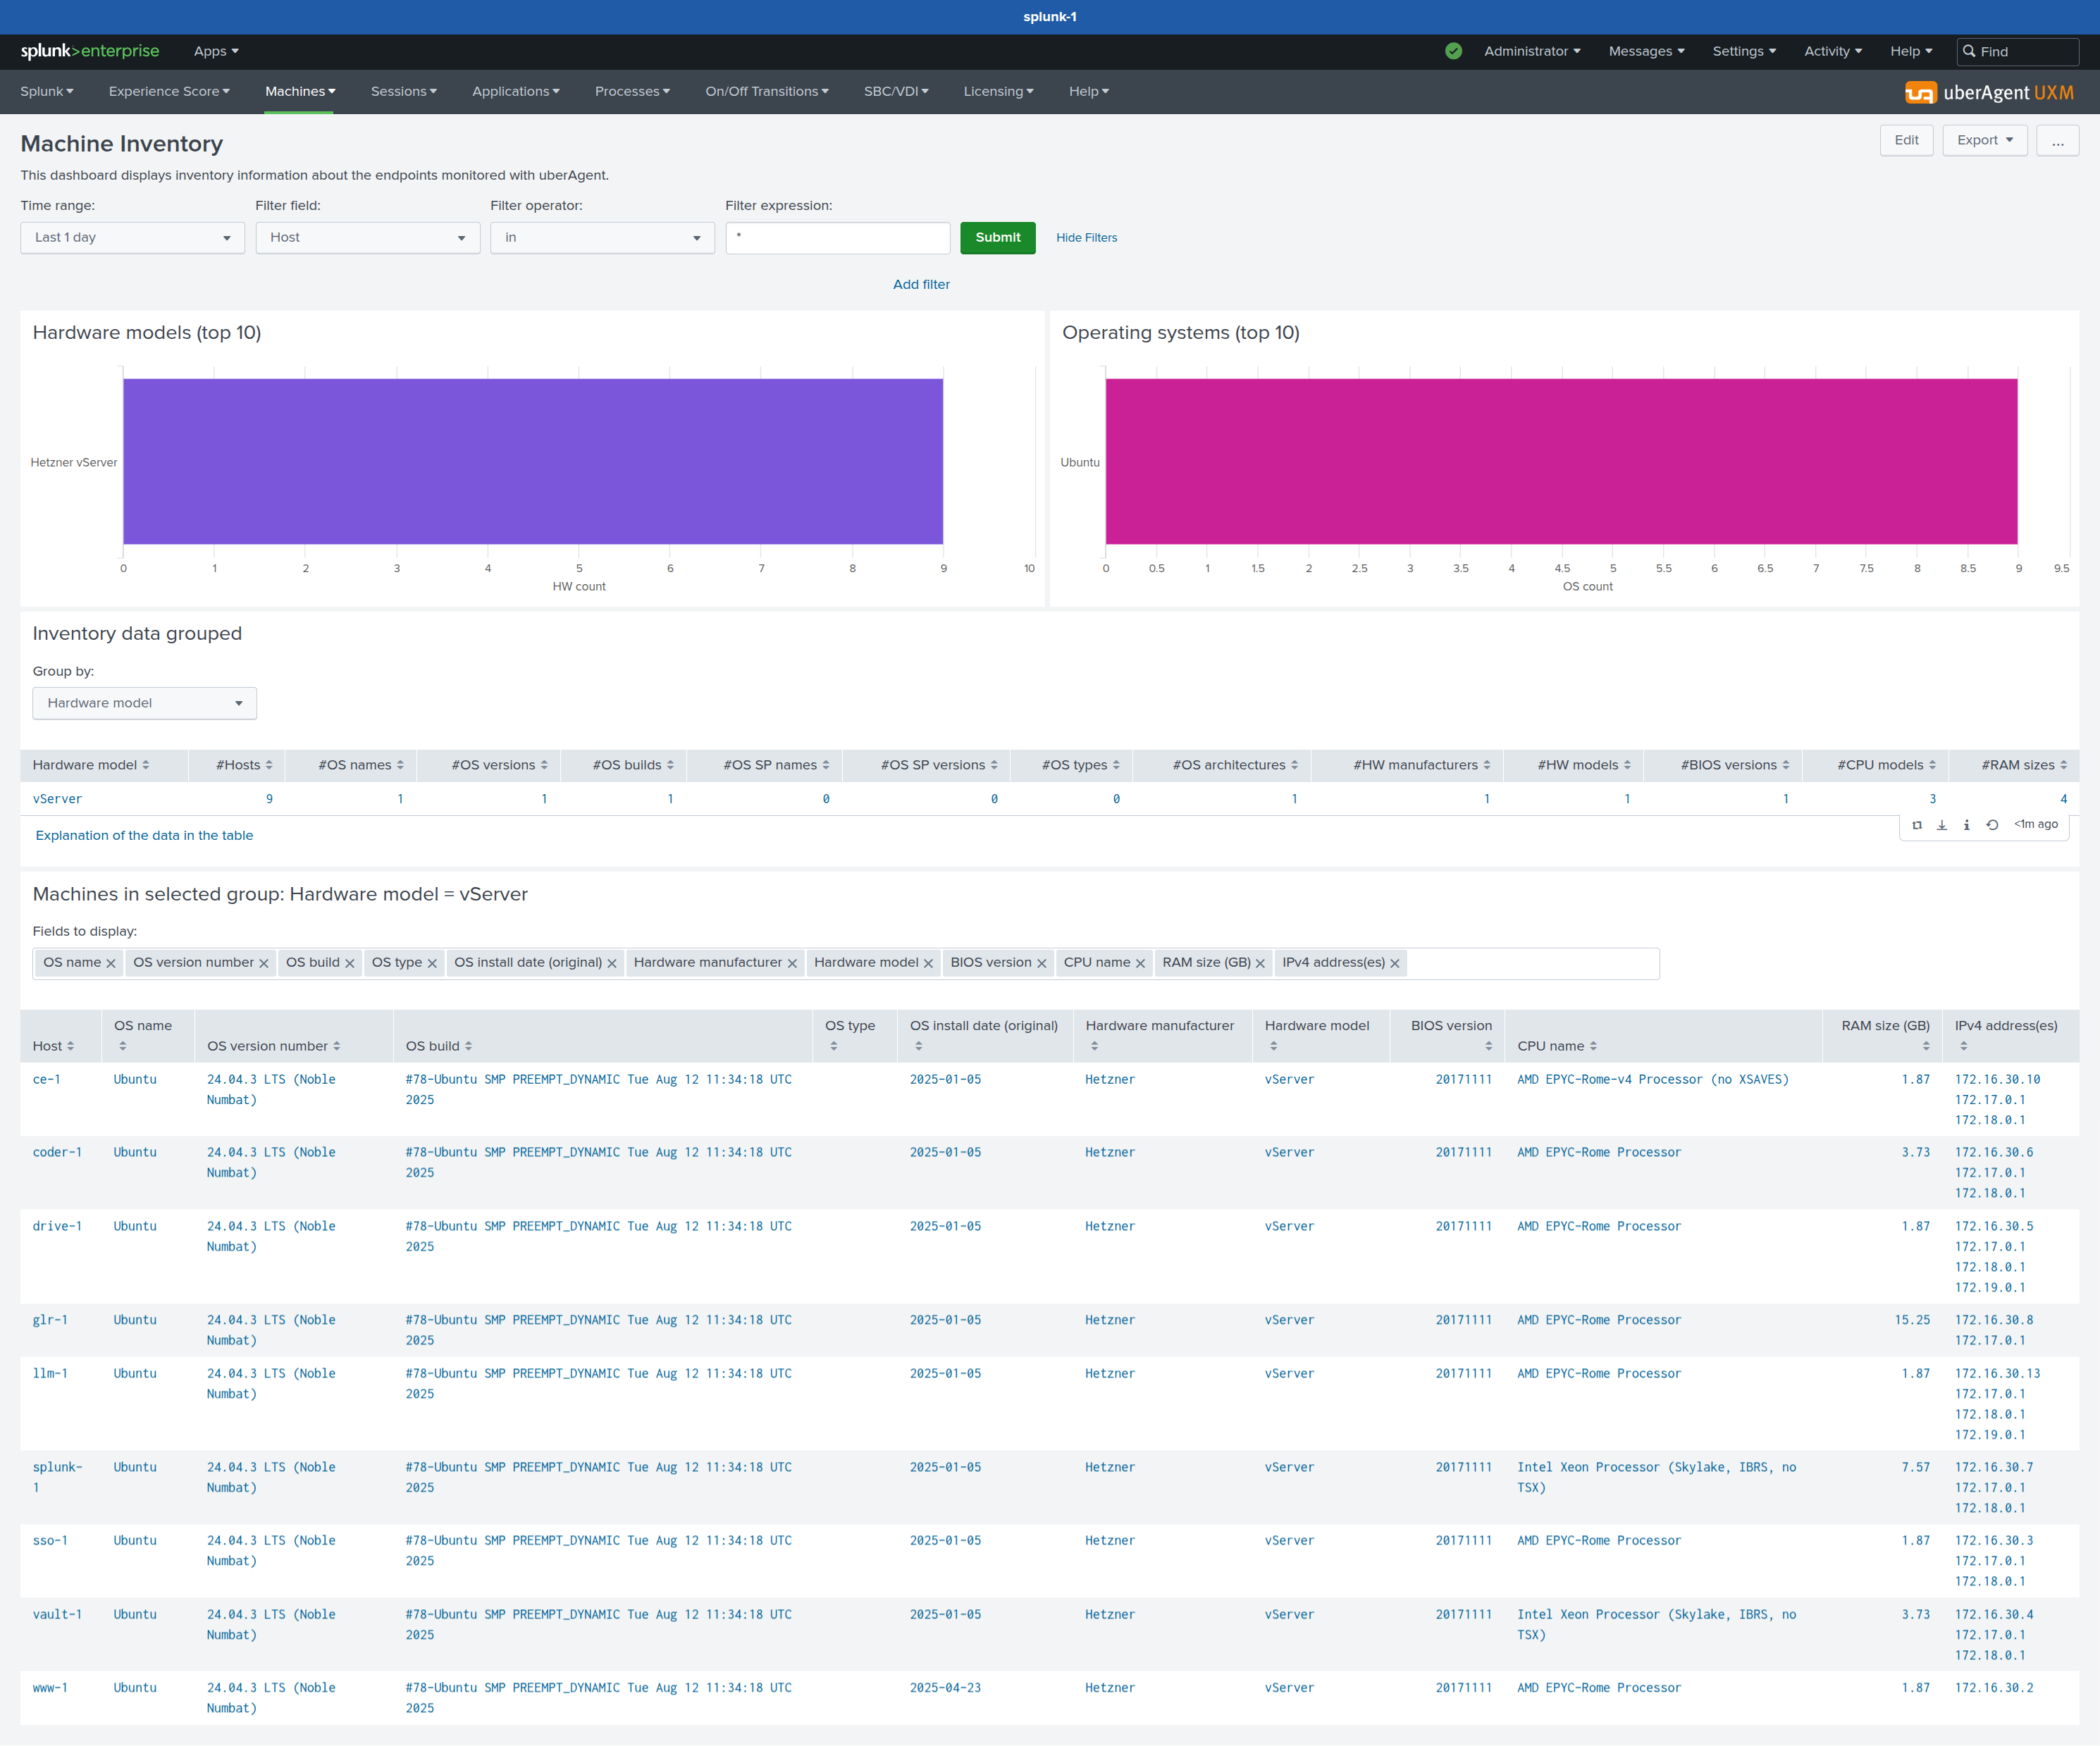Open the Settings dropdown
Image resolution: width=2100 pixels, height=1746 pixels.
pos(1744,51)
